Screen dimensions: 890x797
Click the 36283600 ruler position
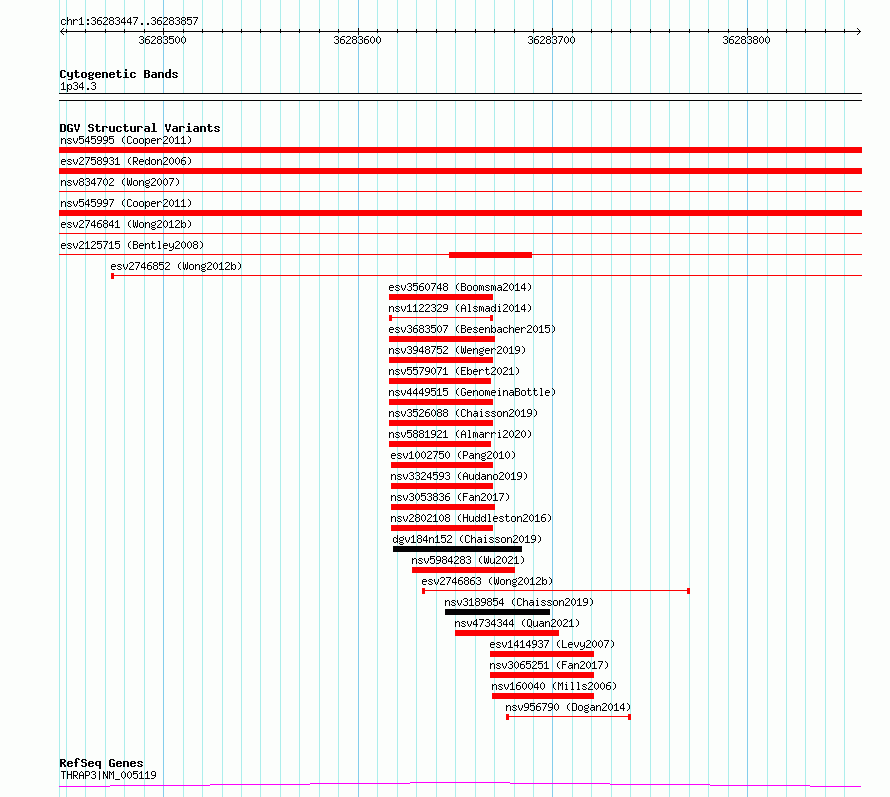[358, 40]
